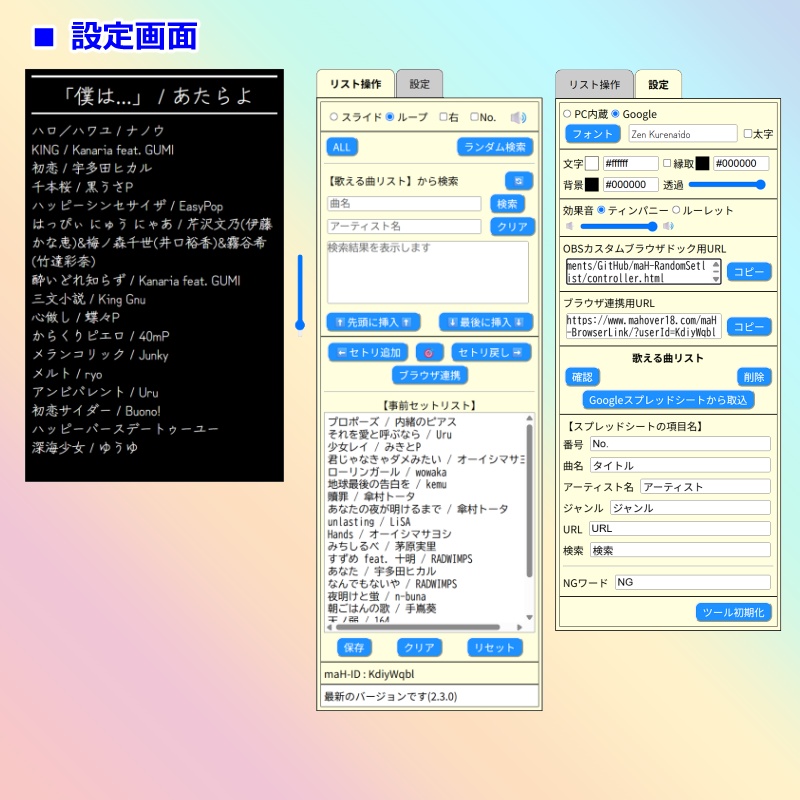
Task: Open the 縁取 black color swatch
Action: pos(703,163)
